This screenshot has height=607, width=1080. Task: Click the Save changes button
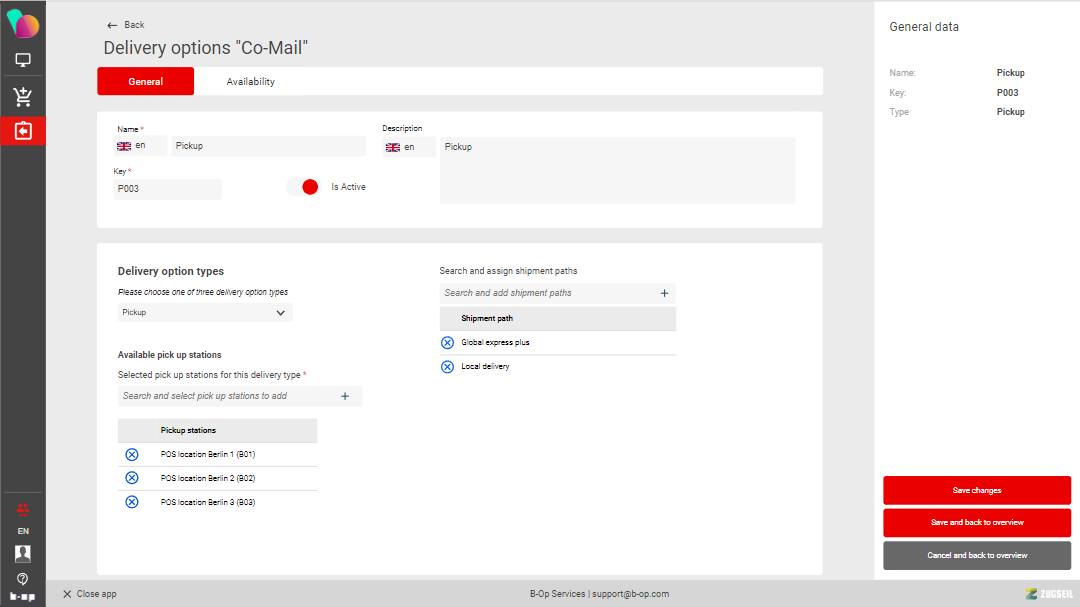[x=976, y=490]
